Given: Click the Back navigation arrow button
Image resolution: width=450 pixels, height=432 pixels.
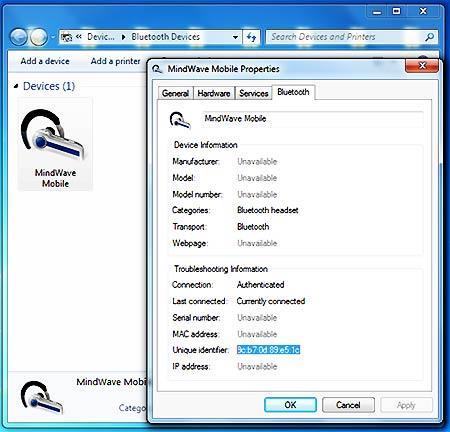Looking at the screenshot, I should click(x=19, y=37).
